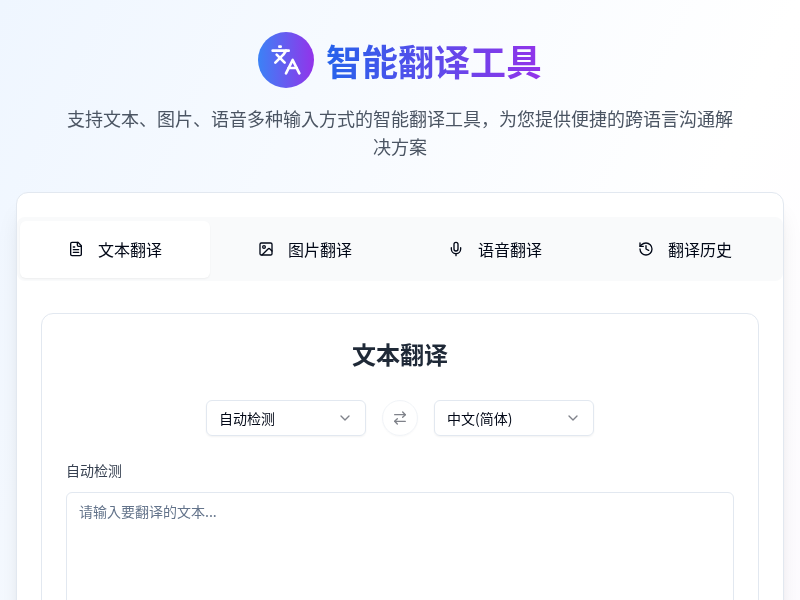Open the 自动检测 source language dropdown
The width and height of the screenshot is (800, 600).
286,418
